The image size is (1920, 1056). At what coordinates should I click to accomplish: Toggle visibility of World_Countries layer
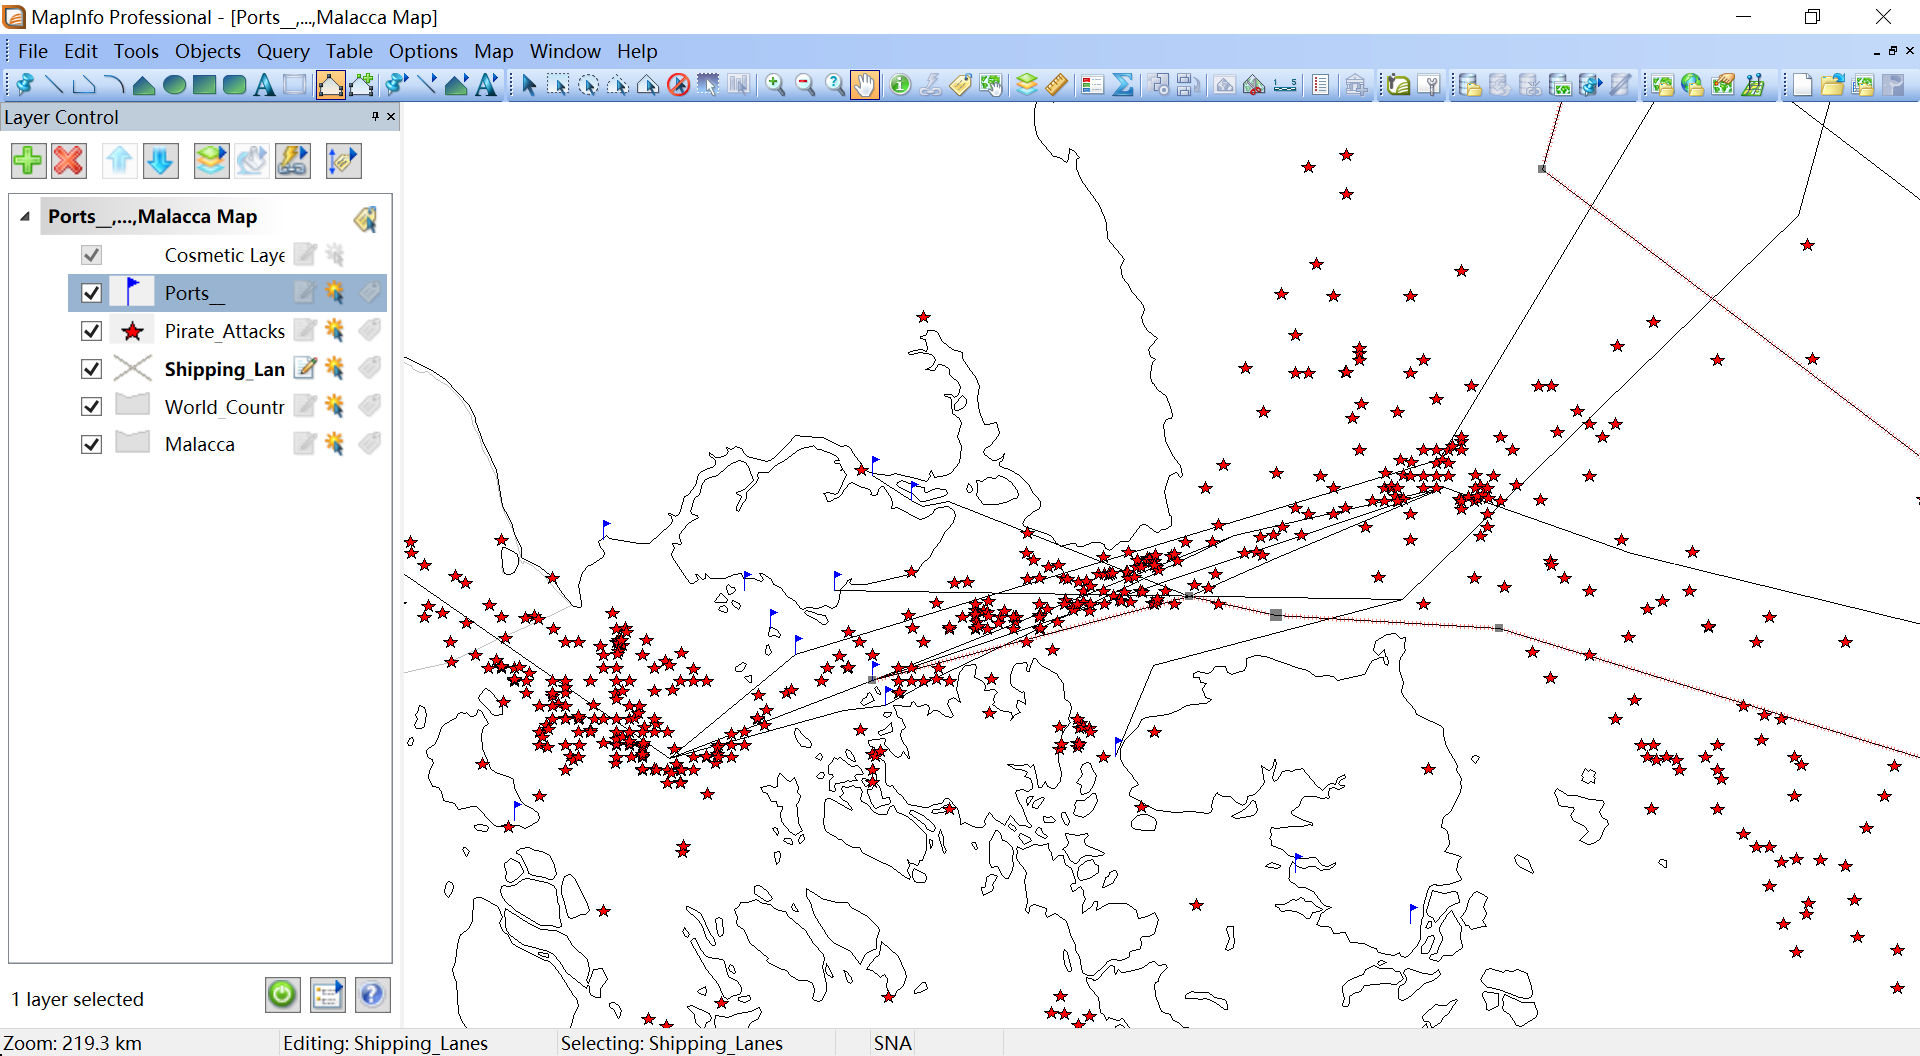click(91, 407)
